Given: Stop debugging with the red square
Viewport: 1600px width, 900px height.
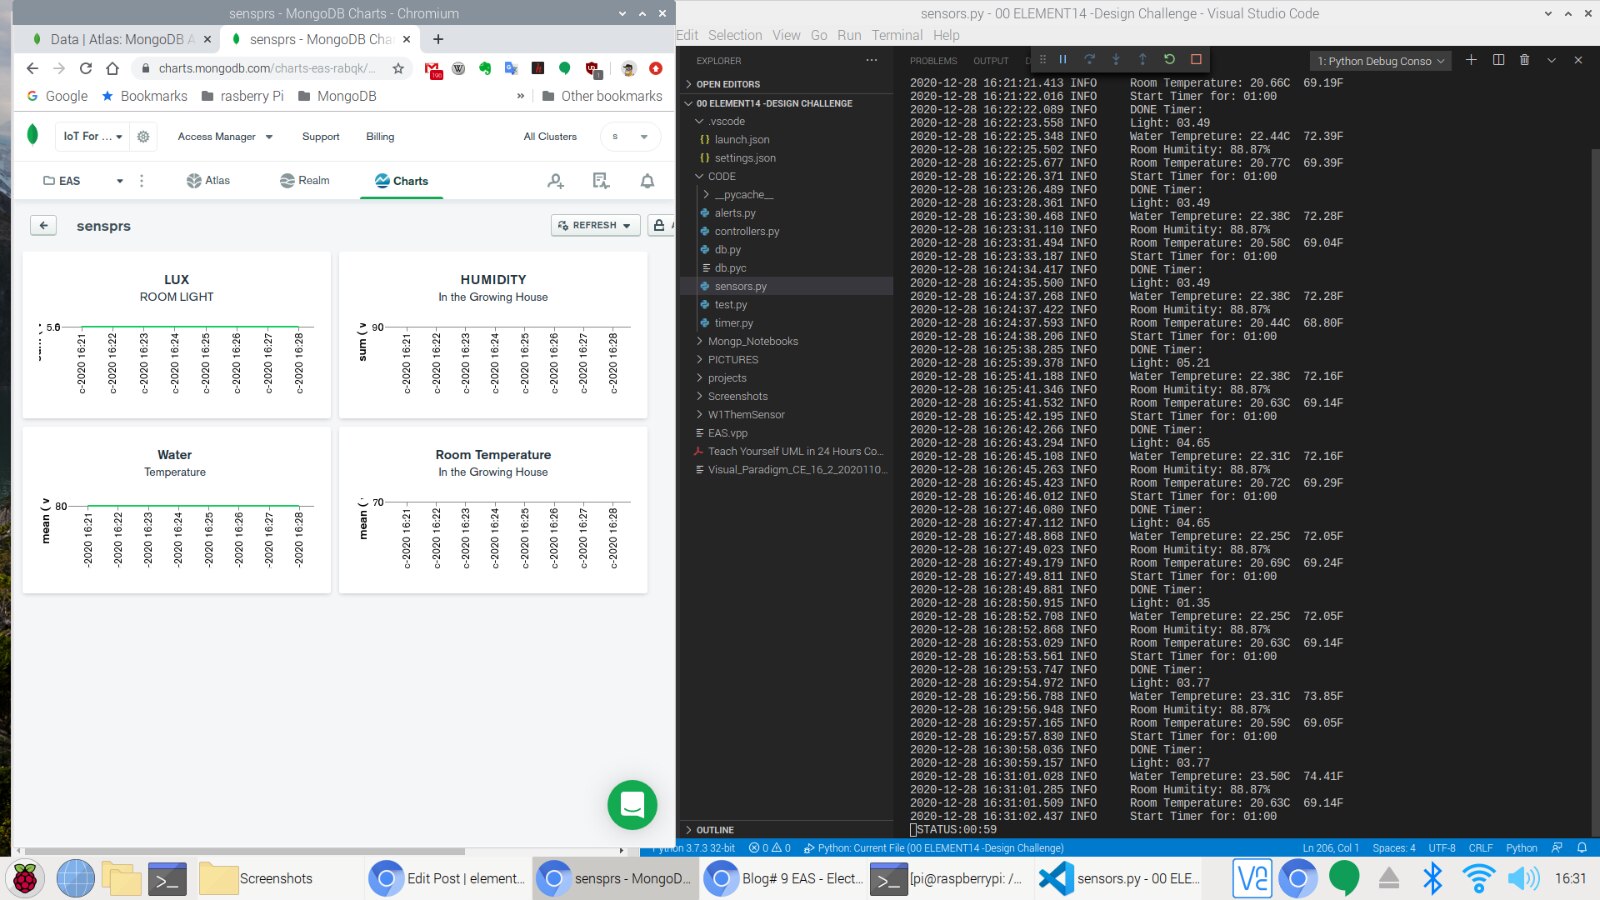Looking at the screenshot, I should [1196, 60].
